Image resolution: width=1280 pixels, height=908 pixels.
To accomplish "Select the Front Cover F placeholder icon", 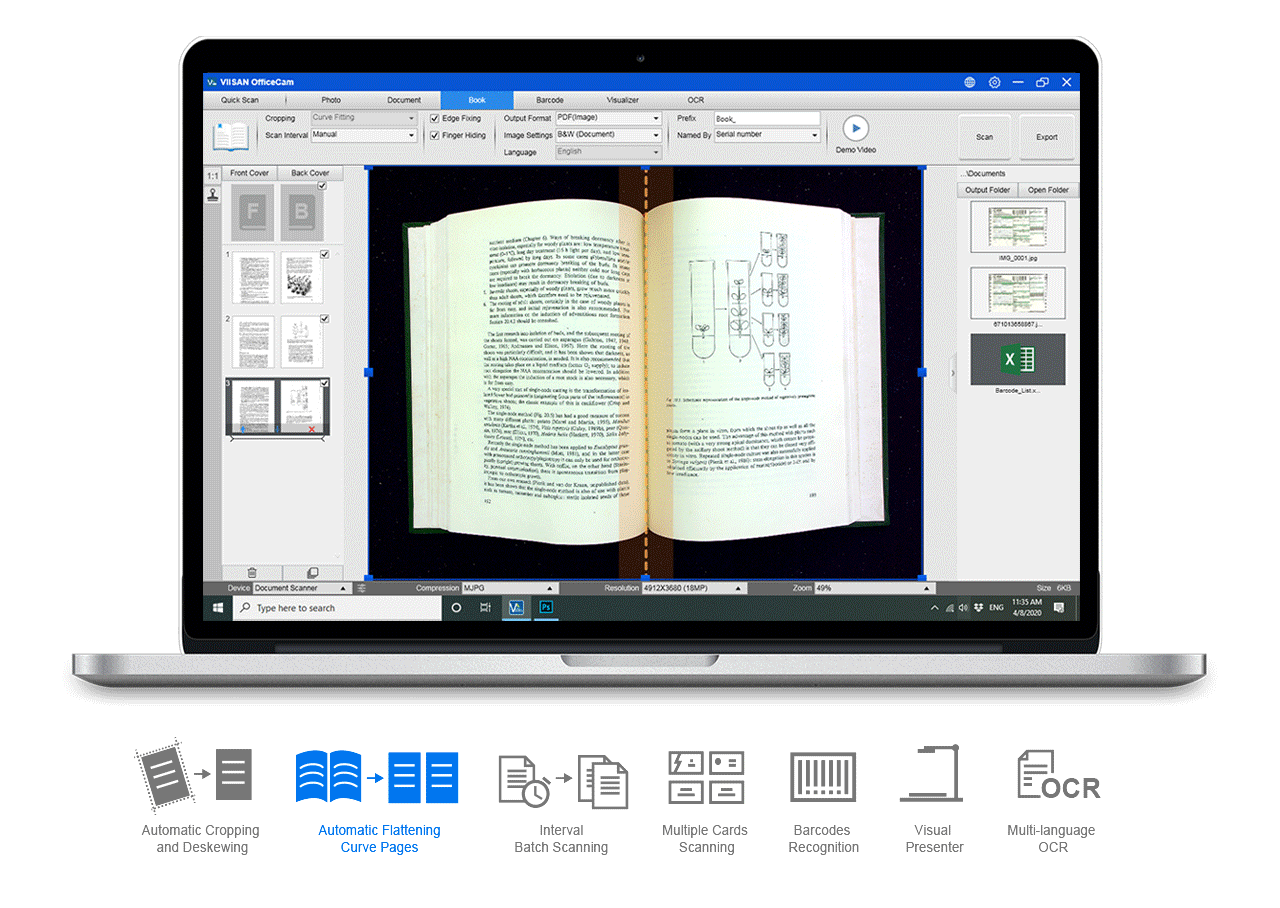I will click(x=252, y=213).
